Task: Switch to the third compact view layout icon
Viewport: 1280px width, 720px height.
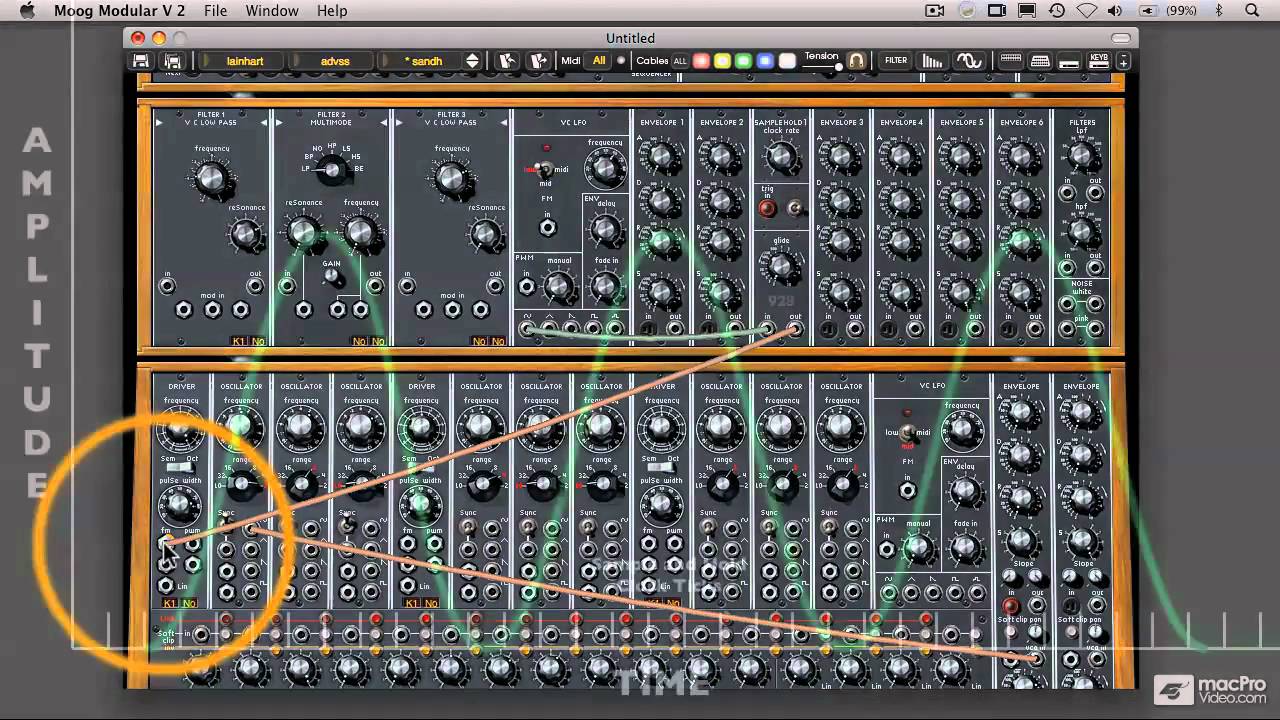Action: pyautogui.click(x=1069, y=61)
